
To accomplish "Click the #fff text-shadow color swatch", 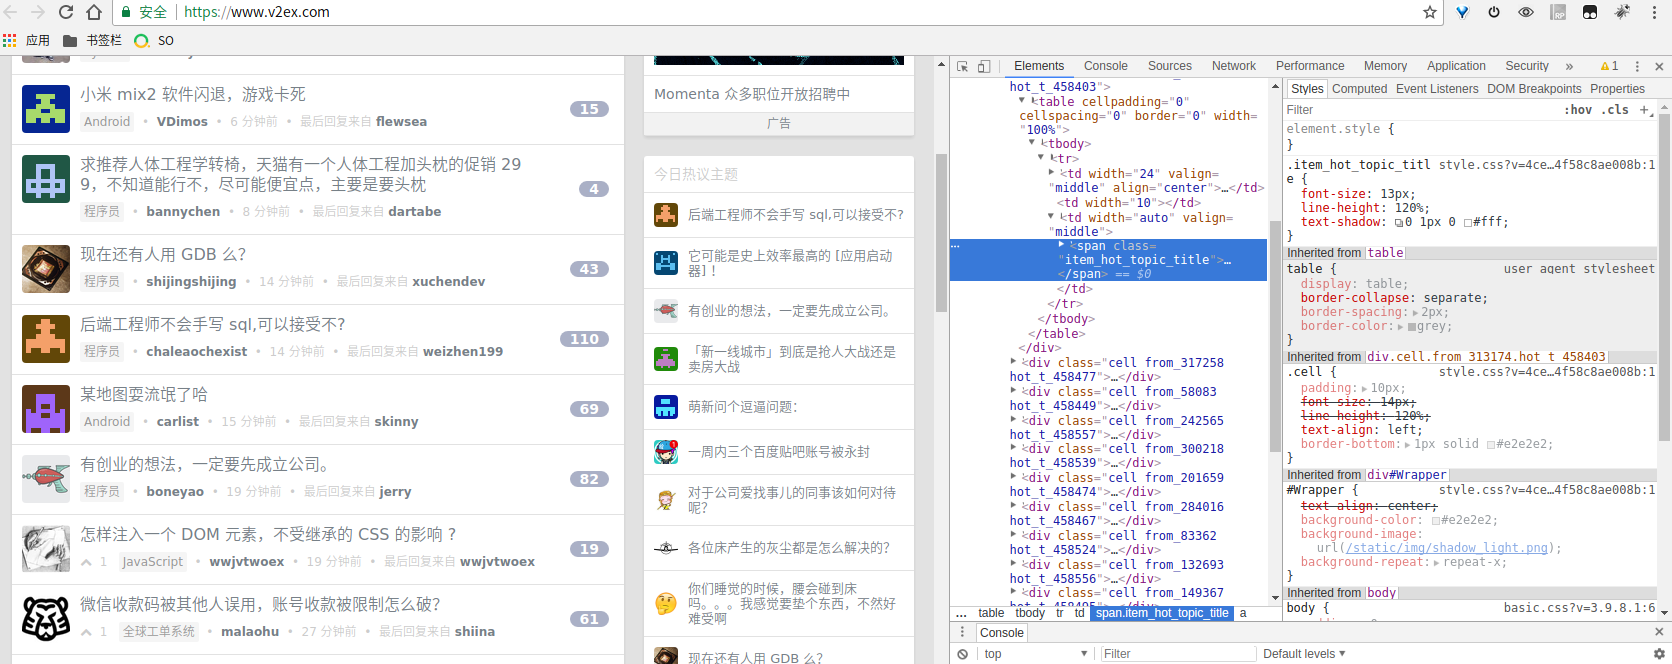I will (x=1468, y=223).
